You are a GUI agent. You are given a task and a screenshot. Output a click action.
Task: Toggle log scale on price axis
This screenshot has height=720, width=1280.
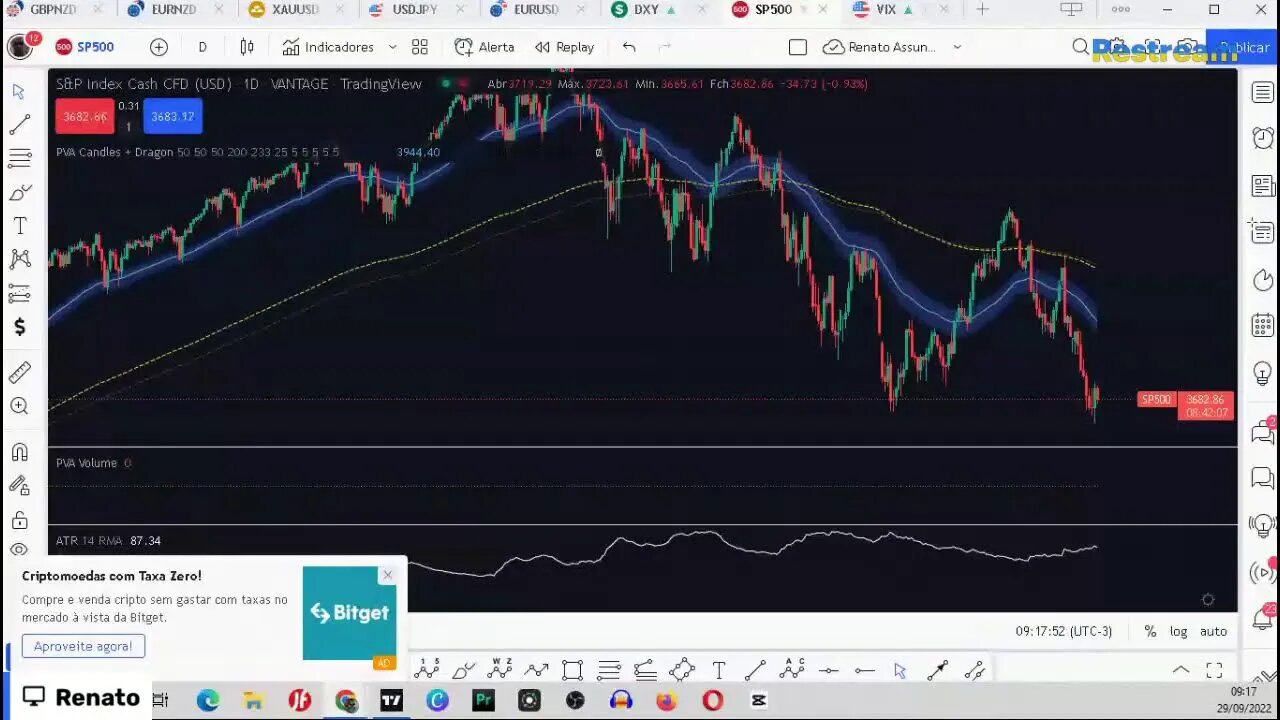[1179, 631]
